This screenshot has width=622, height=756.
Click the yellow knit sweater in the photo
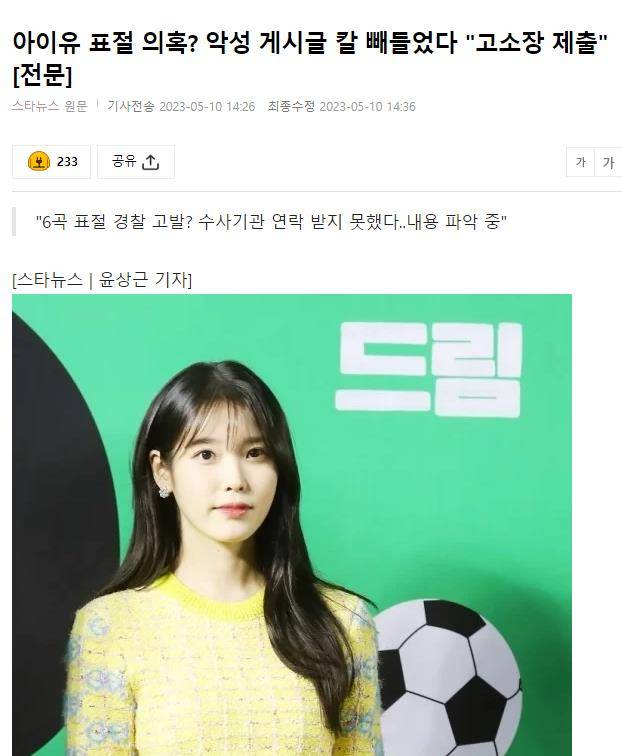(x=217, y=670)
